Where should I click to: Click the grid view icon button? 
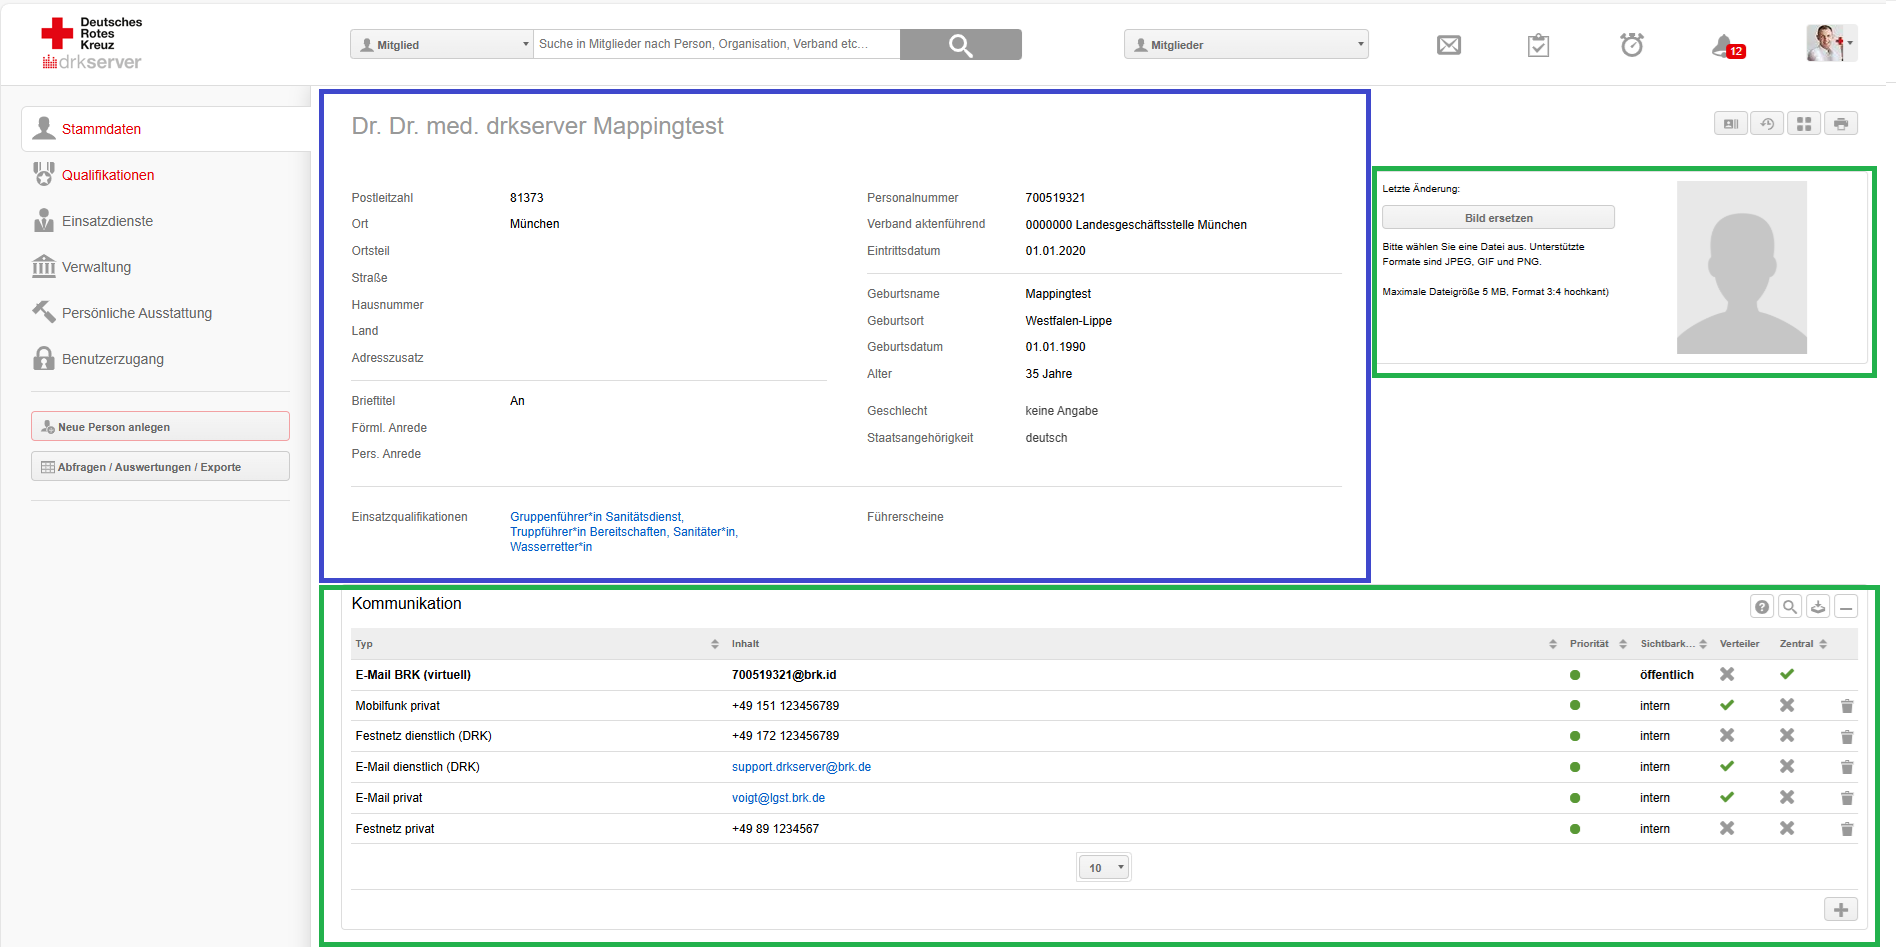(x=1804, y=124)
